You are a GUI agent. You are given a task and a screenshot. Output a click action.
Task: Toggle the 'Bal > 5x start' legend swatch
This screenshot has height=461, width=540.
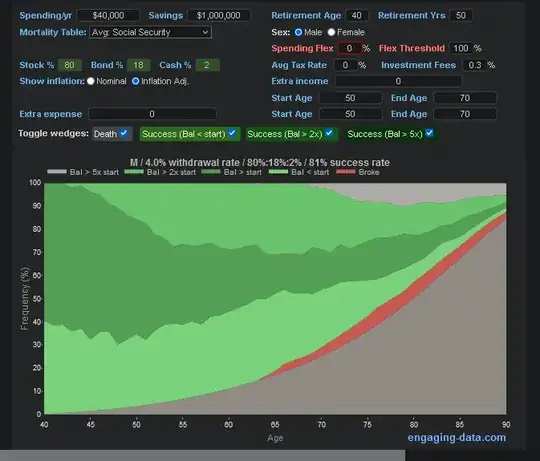pos(56,172)
